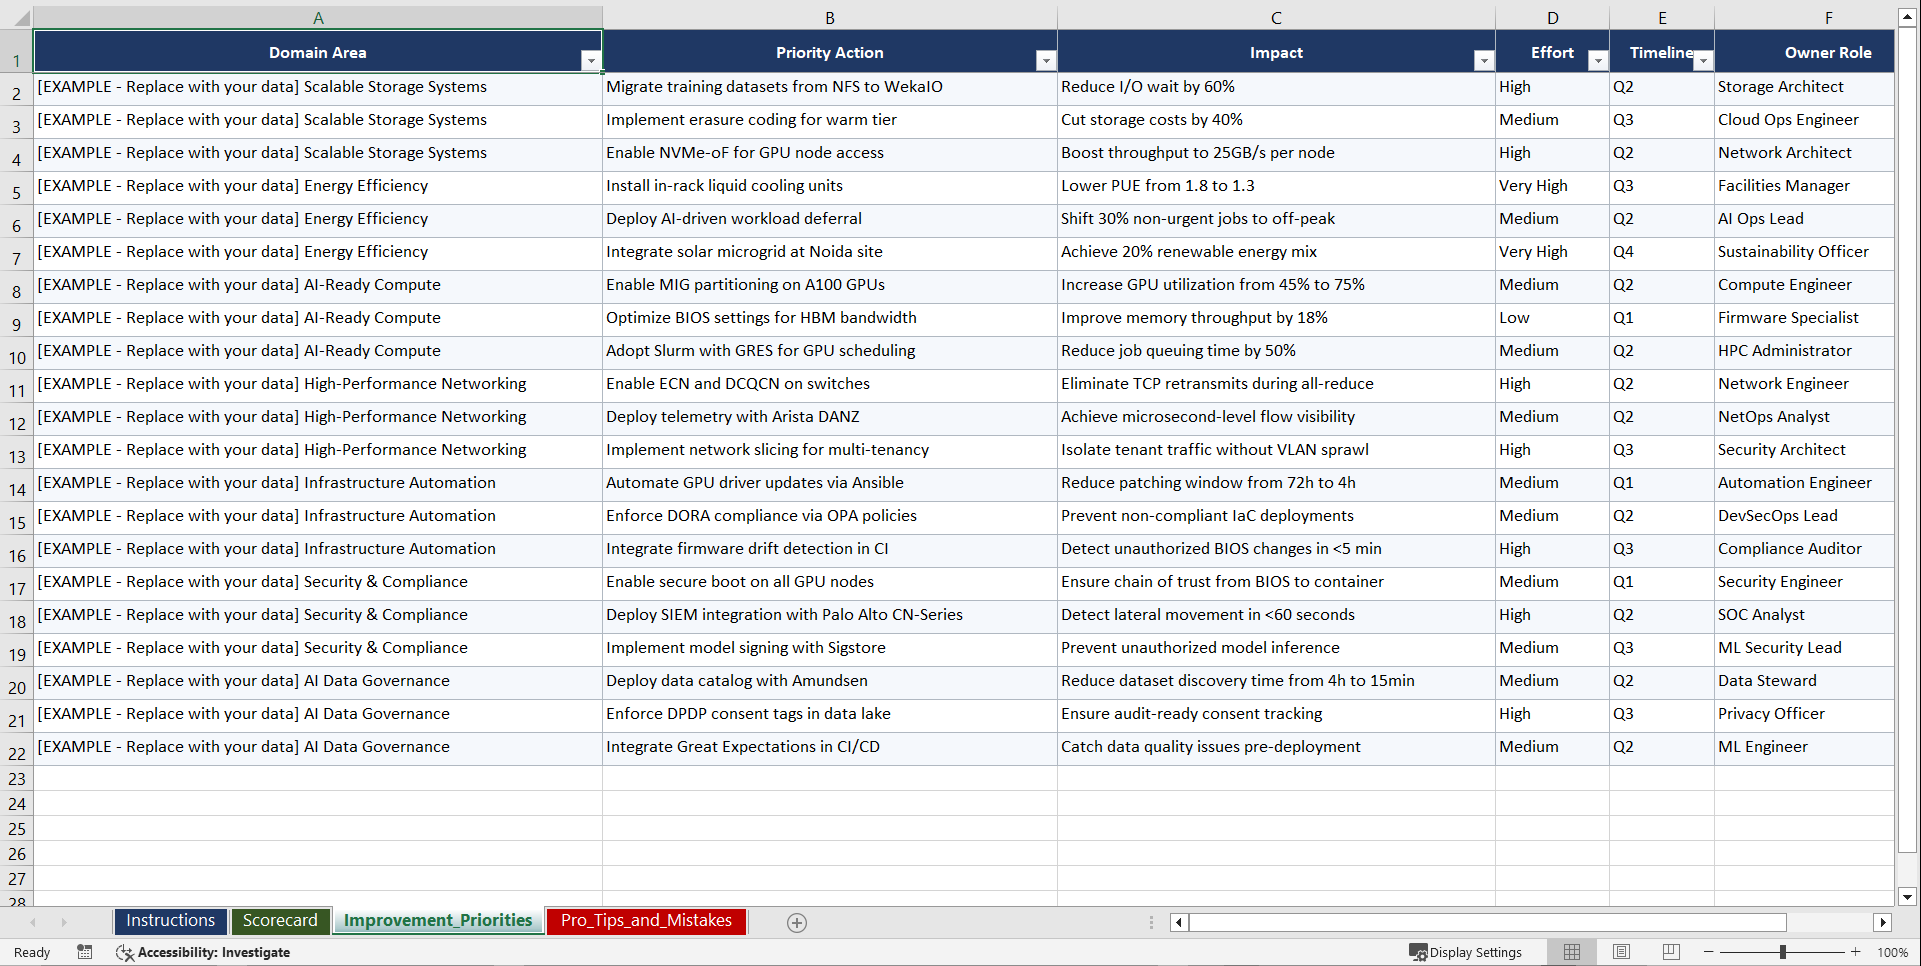Image resolution: width=1921 pixels, height=966 pixels.
Task: Click the zoom slider handle
Action: [x=1784, y=952]
